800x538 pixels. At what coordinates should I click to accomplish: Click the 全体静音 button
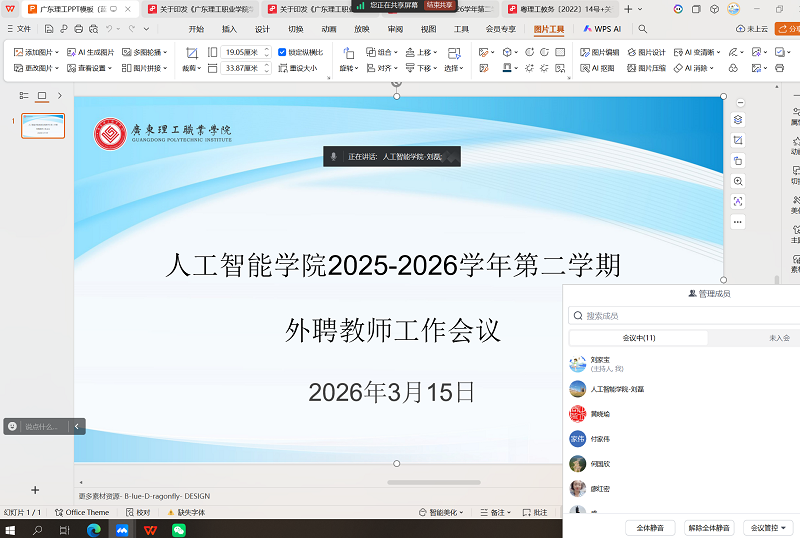coord(650,527)
